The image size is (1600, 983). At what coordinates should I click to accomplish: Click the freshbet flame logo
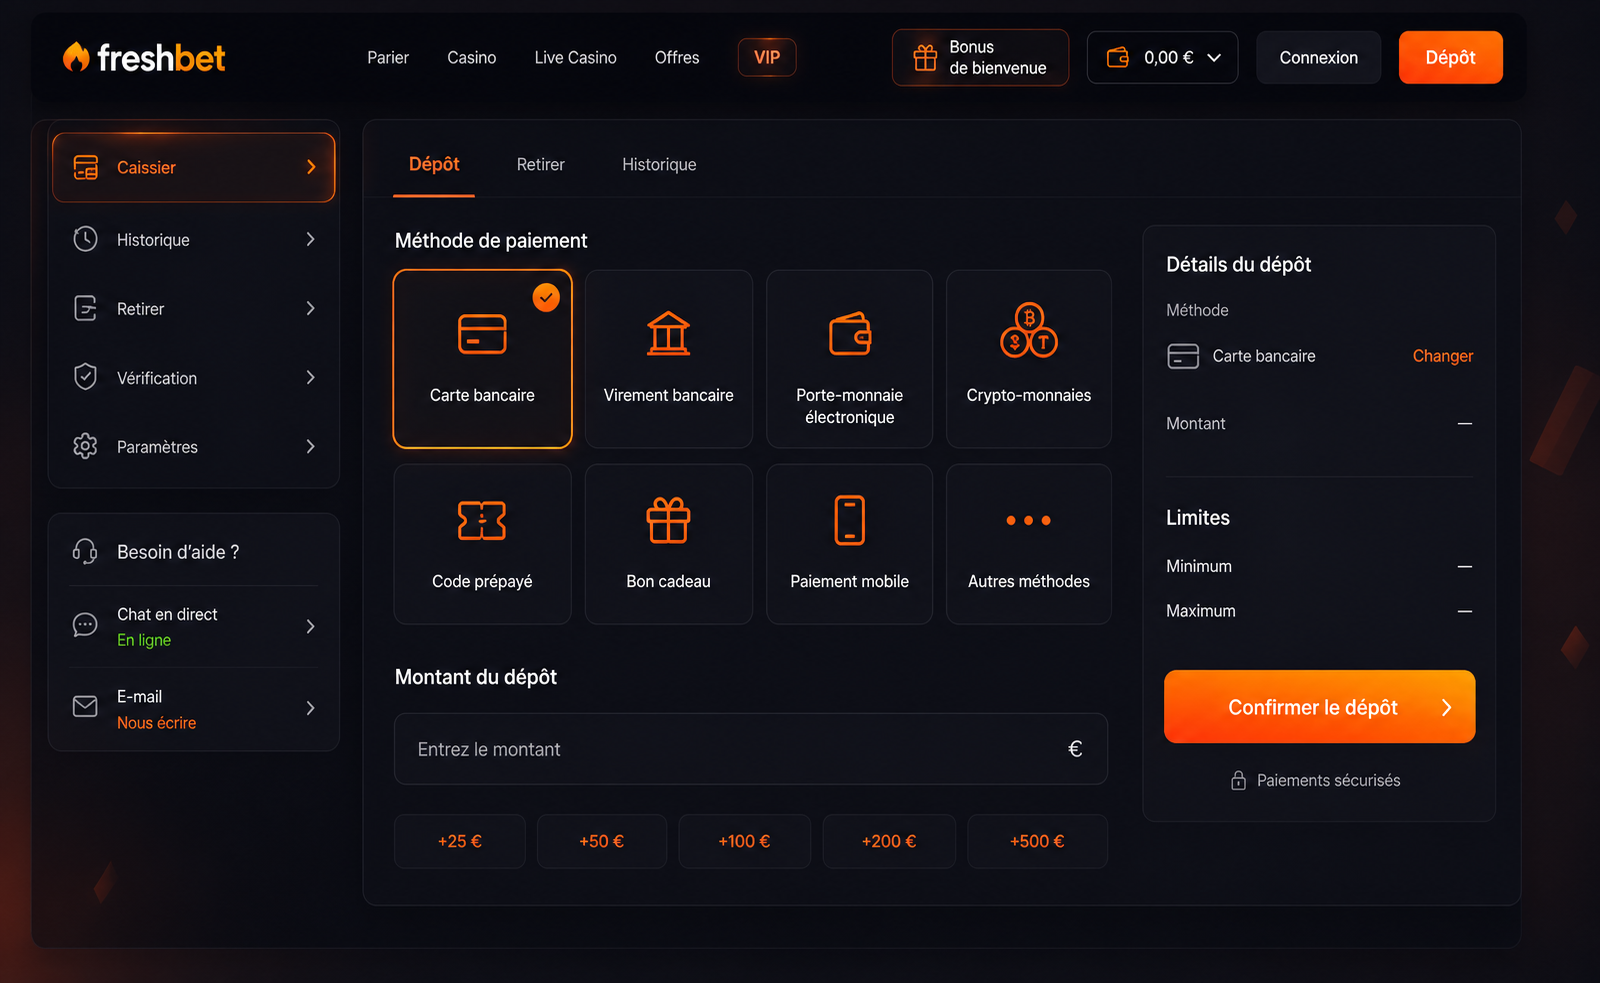(x=76, y=57)
